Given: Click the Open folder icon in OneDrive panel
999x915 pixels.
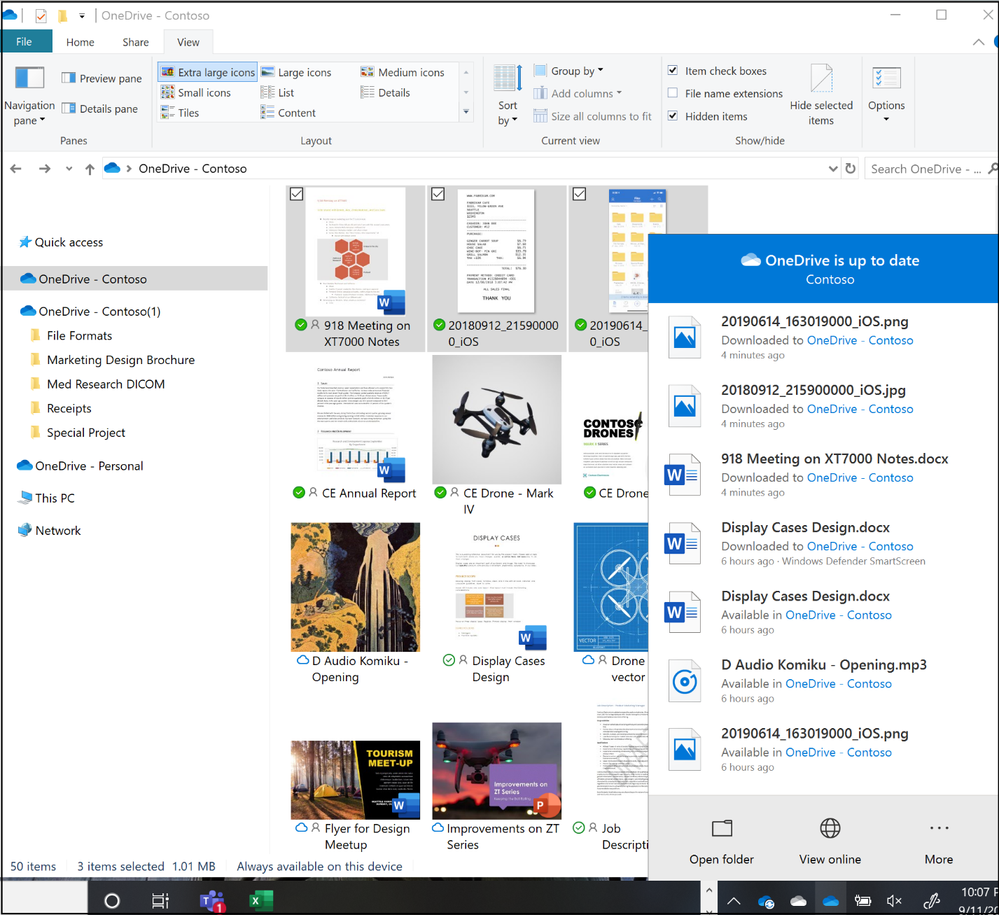Looking at the screenshot, I should [721, 829].
